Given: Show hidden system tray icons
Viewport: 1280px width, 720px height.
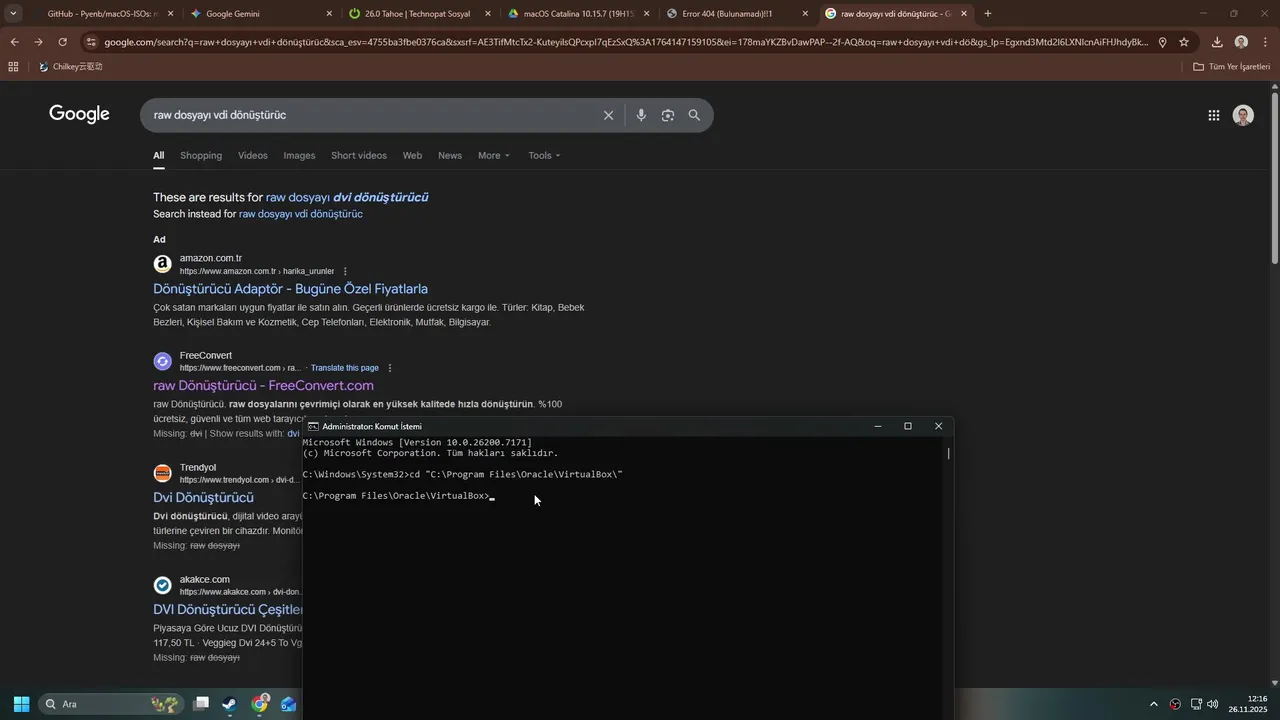Looking at the screenshot, I should coord(1153,704).
